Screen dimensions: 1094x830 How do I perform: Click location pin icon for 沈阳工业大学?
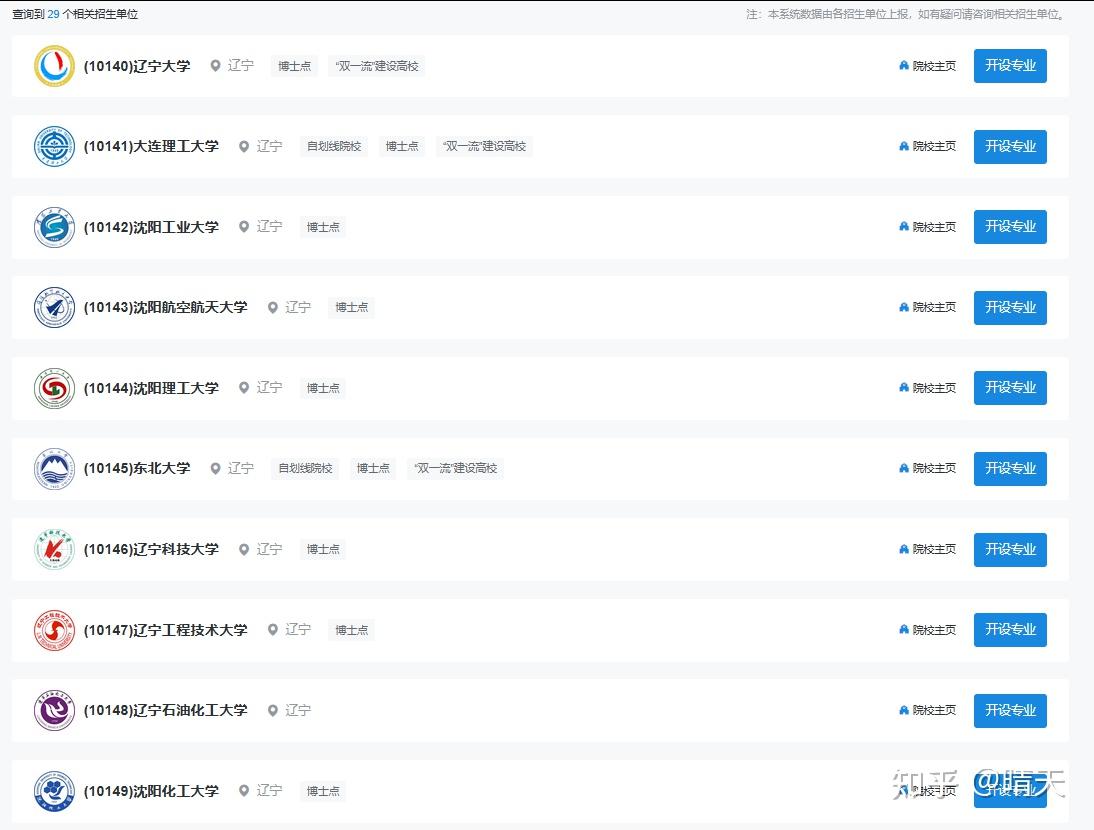(244, 227)
